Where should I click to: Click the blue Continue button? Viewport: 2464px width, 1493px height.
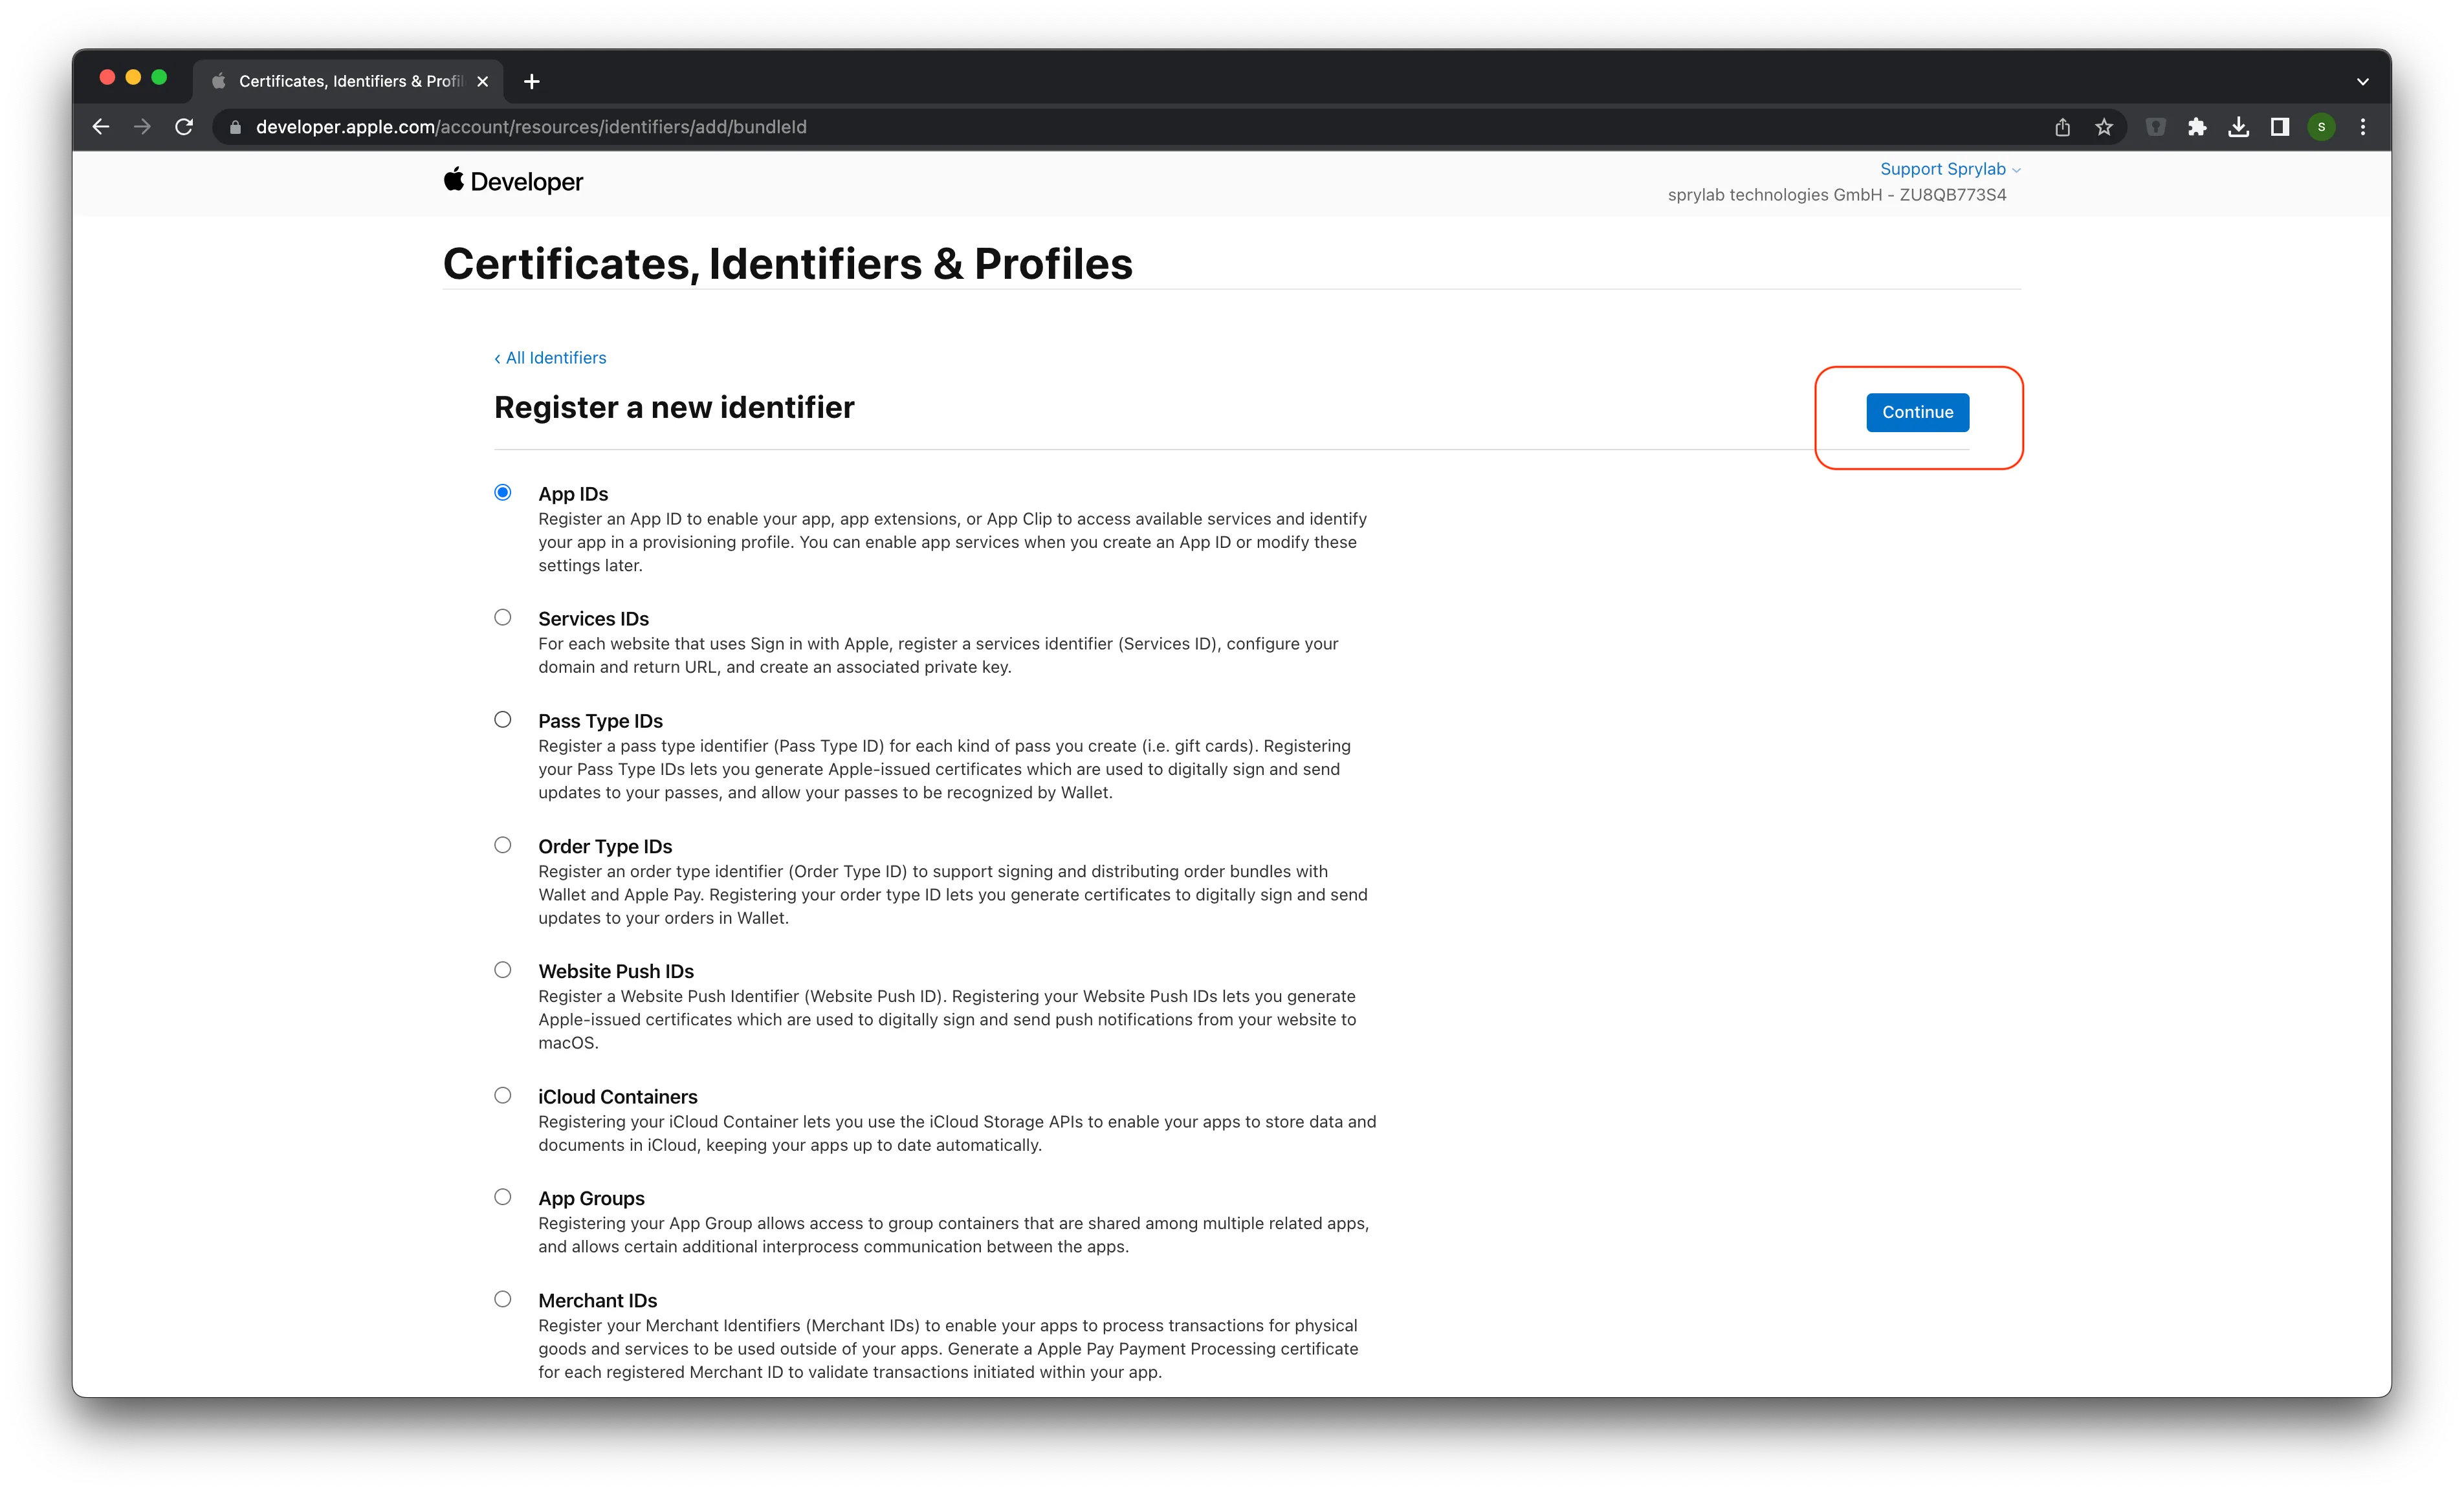point(1917,412)
